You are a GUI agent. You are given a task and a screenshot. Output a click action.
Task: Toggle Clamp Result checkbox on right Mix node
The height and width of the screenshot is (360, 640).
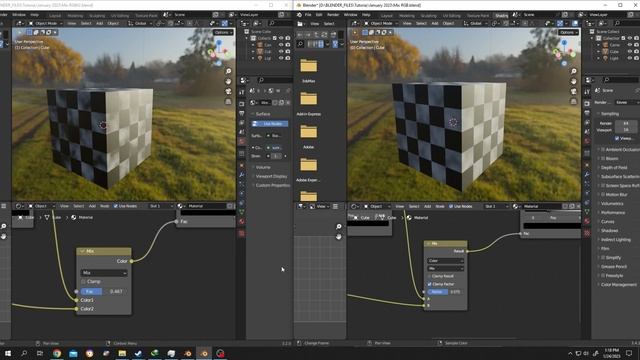(429, 276)
